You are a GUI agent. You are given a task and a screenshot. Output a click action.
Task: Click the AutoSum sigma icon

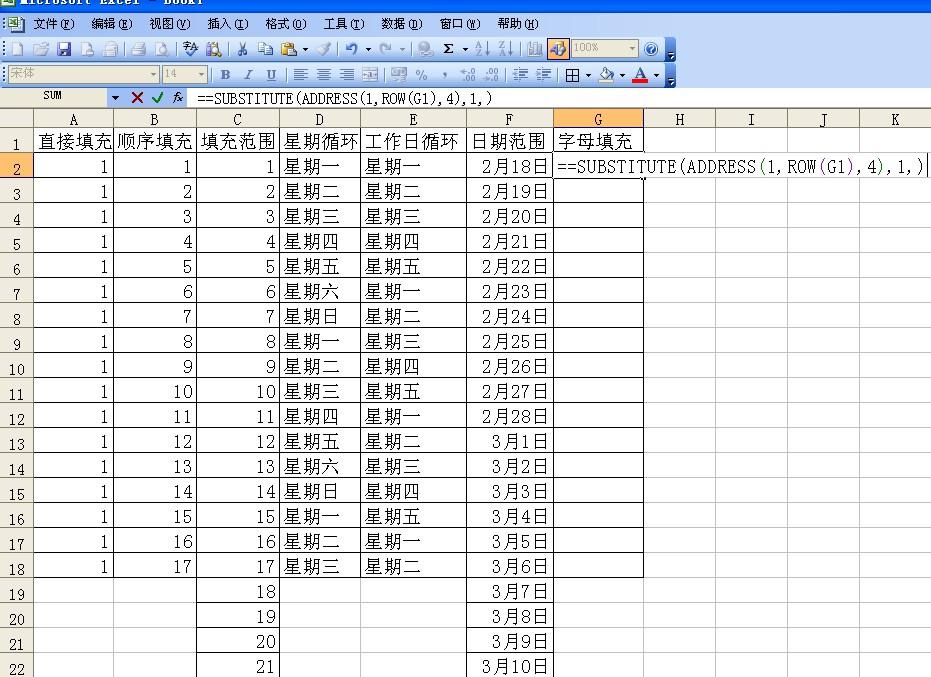pos(449,49)
